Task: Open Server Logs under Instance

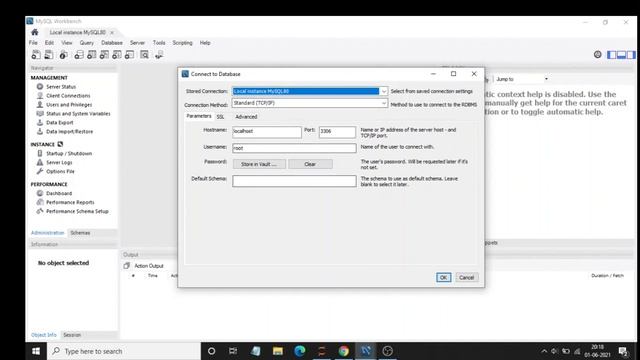Action: [59, 162]
